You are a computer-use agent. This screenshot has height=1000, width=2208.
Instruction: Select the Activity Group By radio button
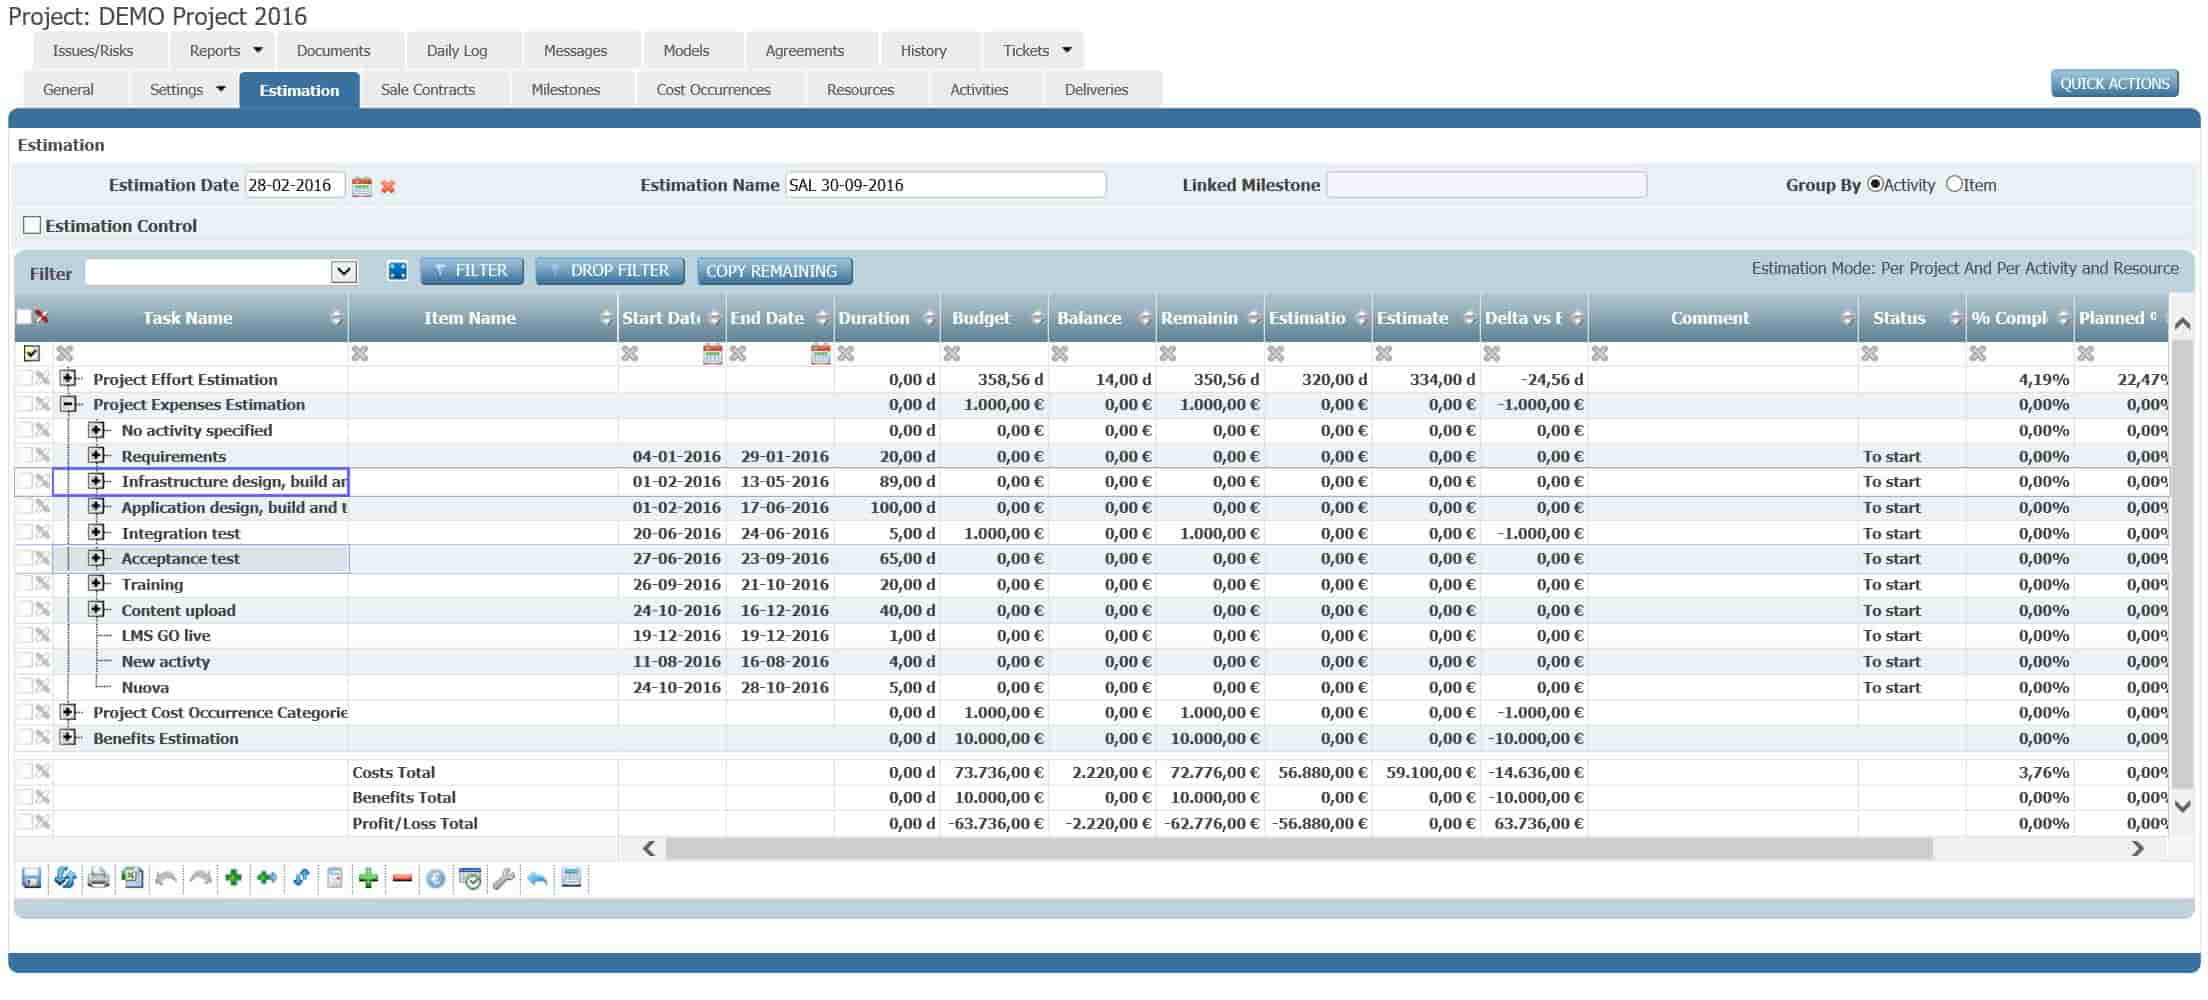(1875, 184)
